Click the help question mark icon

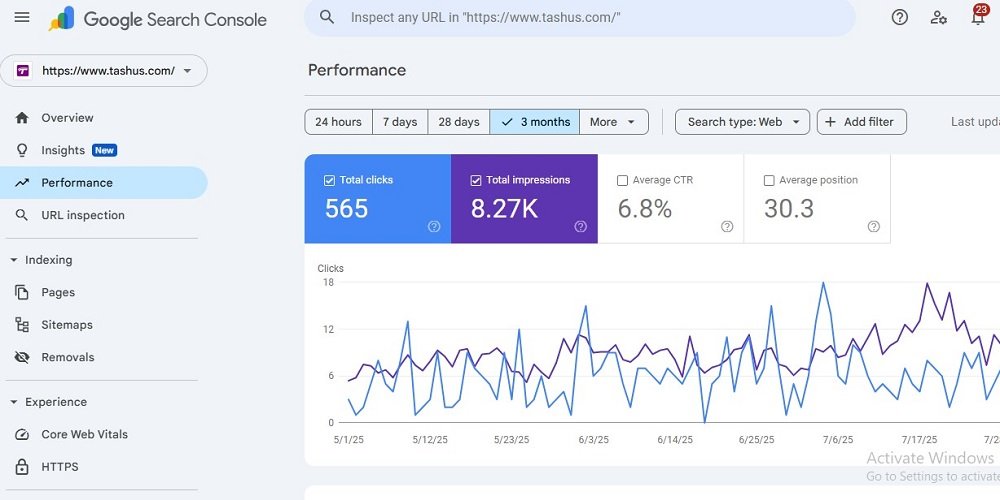click(x=899, y=18)
